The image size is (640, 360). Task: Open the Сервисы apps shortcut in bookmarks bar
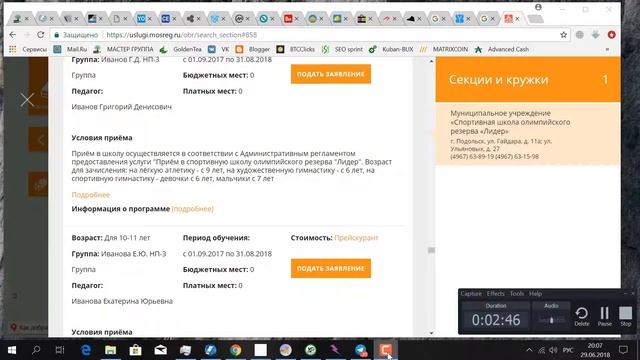[x=28, y=49]
